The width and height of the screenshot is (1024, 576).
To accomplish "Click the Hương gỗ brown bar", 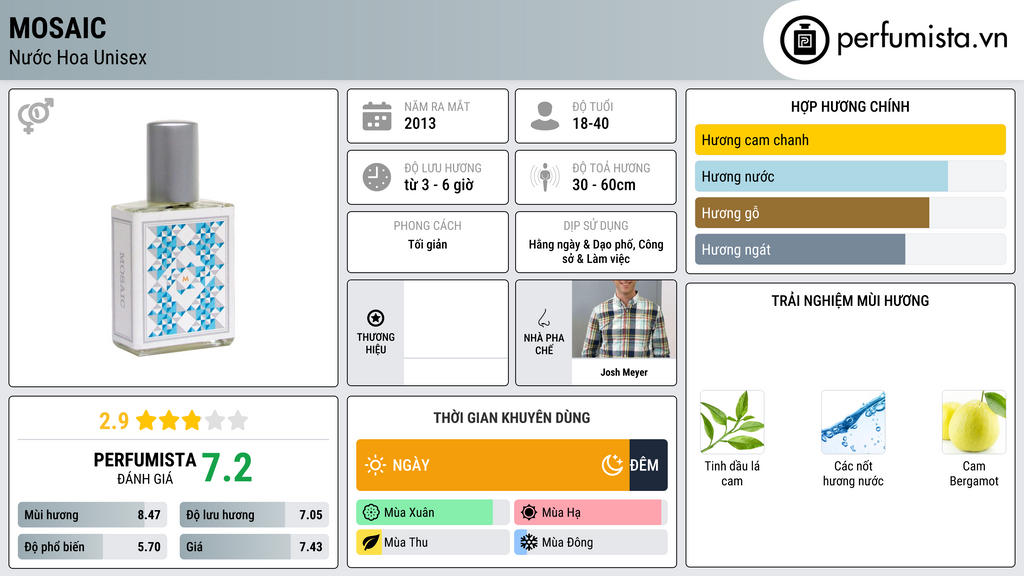I will [812, 213].
